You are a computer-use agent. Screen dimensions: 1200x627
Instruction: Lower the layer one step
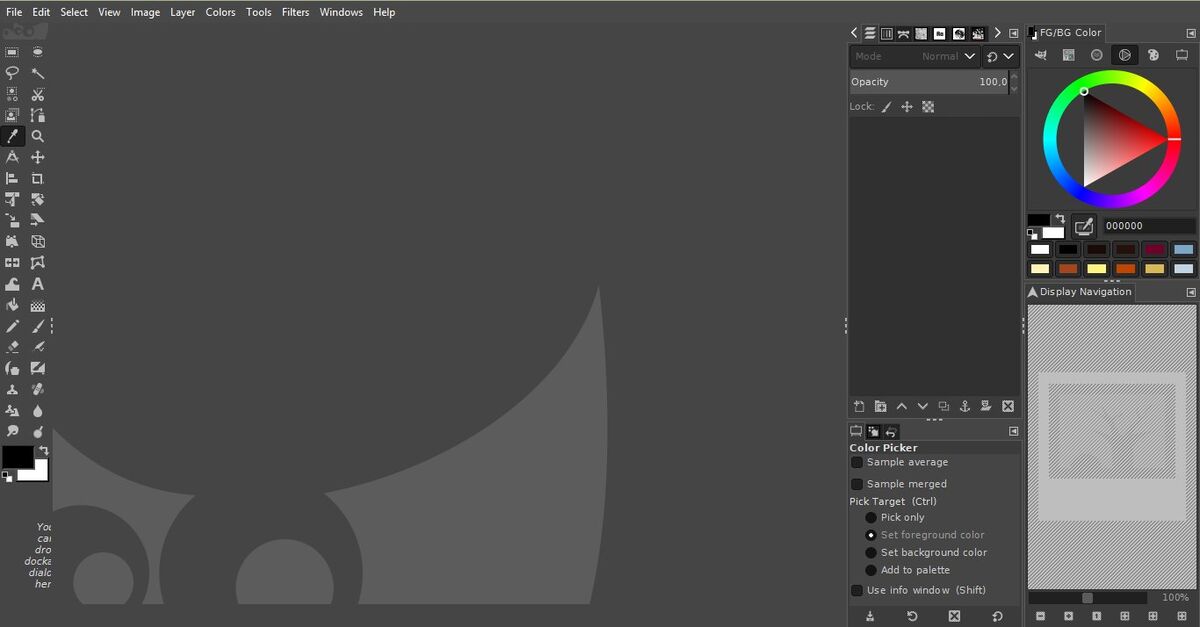click(x=922, y=406)
